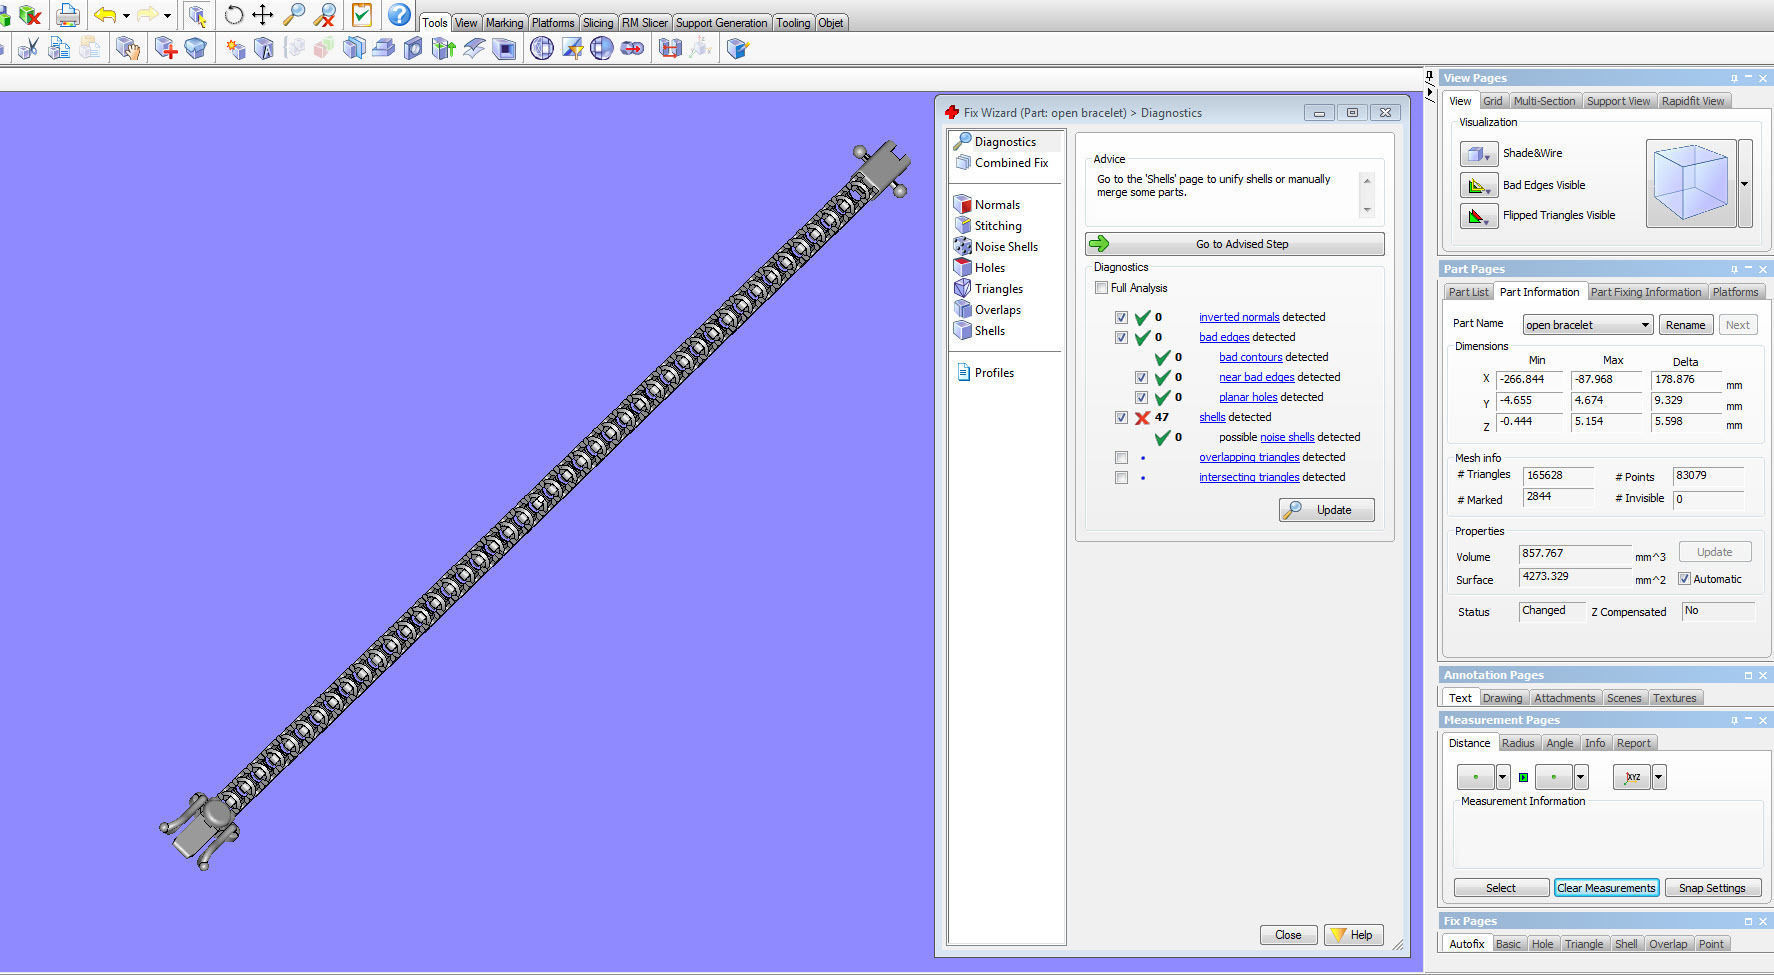
Task: Toggle the near bad edges checkbox
Action: coord(1141,378)
